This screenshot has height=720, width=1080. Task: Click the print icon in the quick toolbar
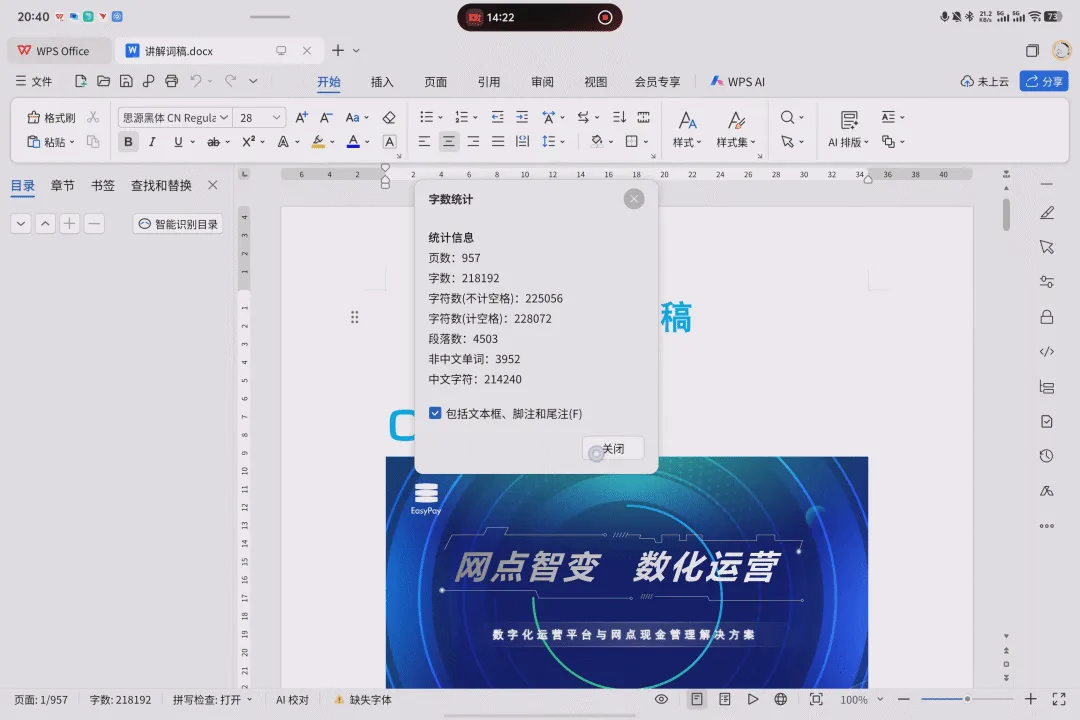pos(172,81)
